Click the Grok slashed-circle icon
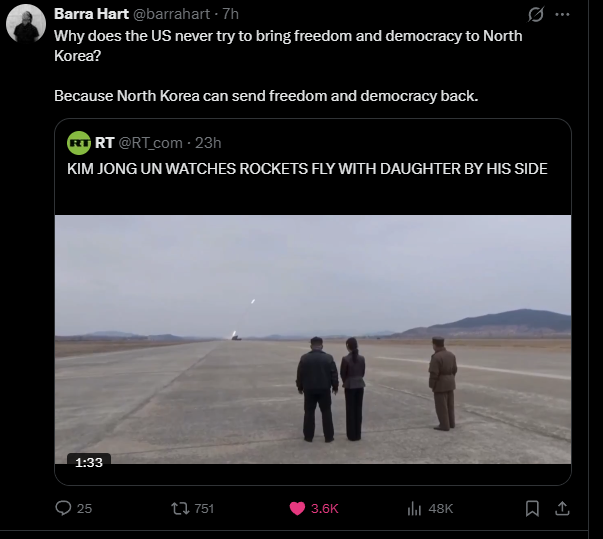603x539 pixels. pyautogui.click(x=536, y=15)
